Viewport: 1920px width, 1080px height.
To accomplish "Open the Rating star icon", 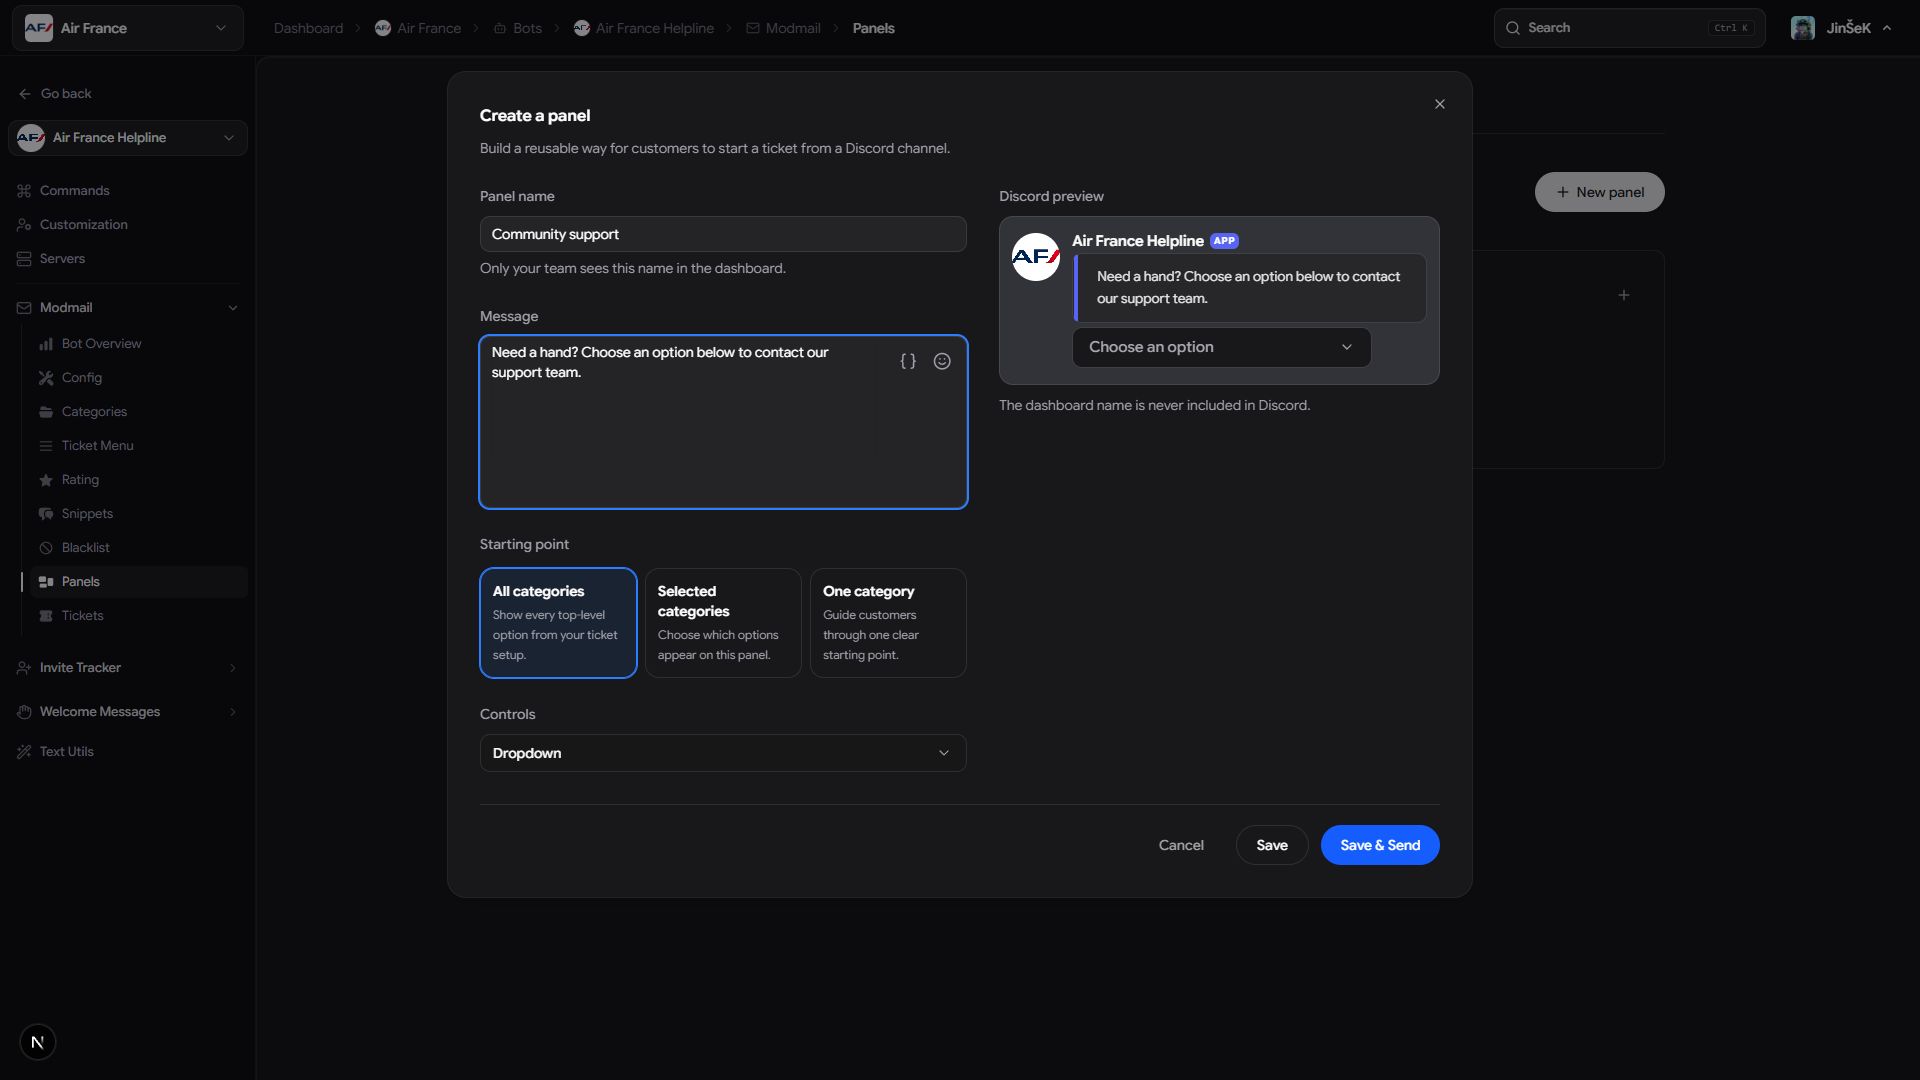I will (x=46, y=480).
